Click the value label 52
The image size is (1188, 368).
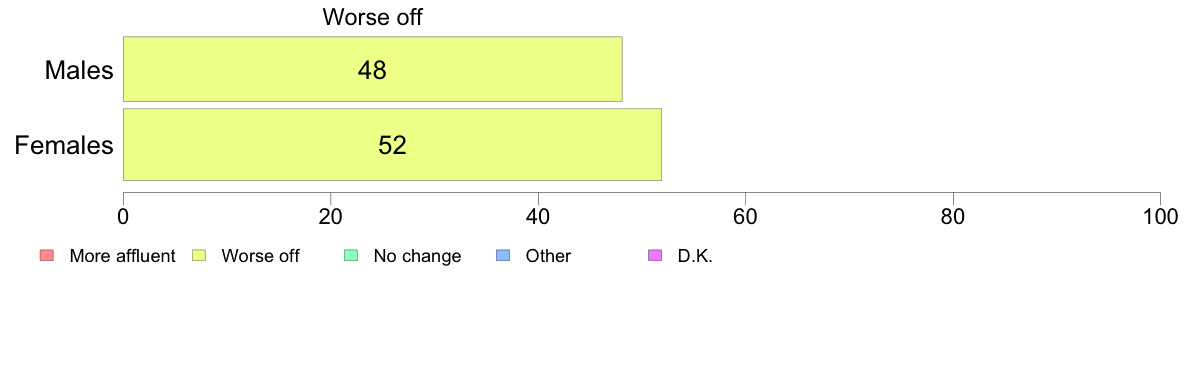[x=392, y=145]
